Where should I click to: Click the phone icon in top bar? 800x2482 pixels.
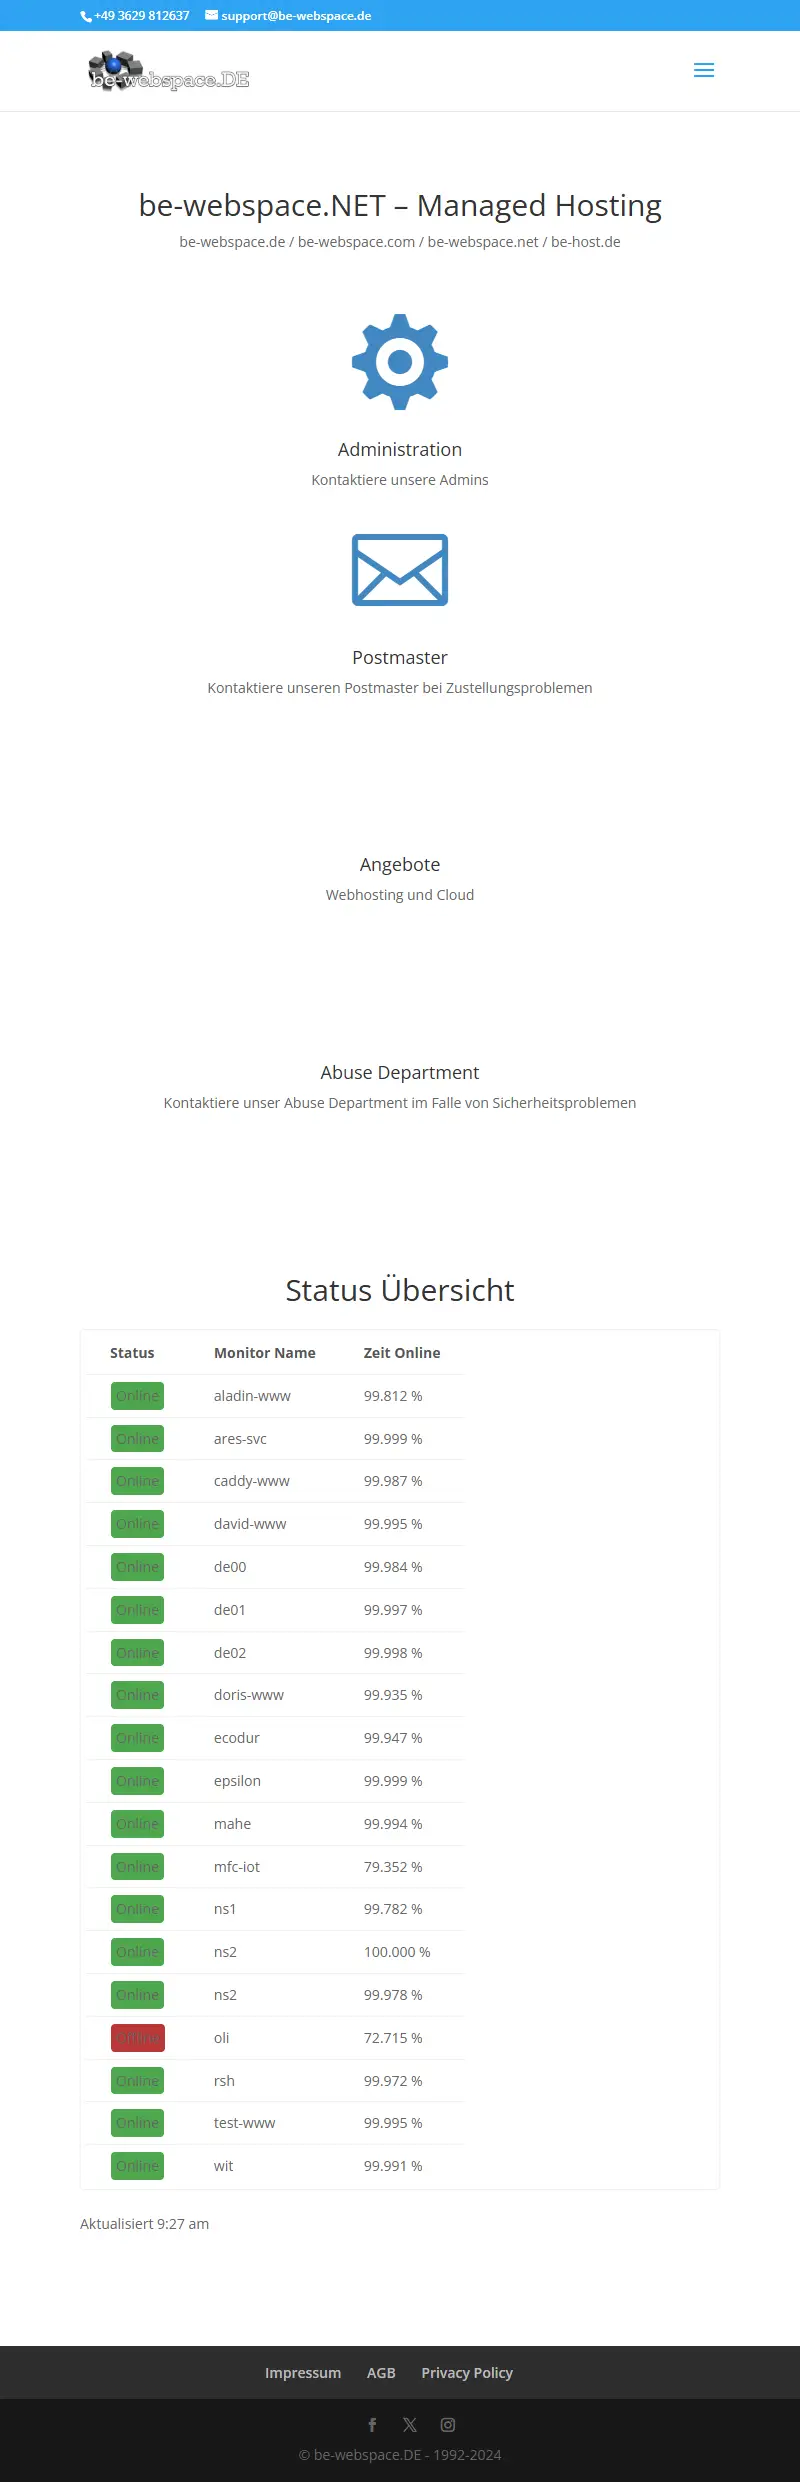86,16
